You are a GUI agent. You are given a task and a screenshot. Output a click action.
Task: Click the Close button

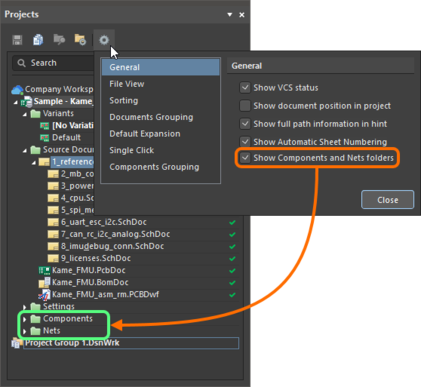(388, 200)
